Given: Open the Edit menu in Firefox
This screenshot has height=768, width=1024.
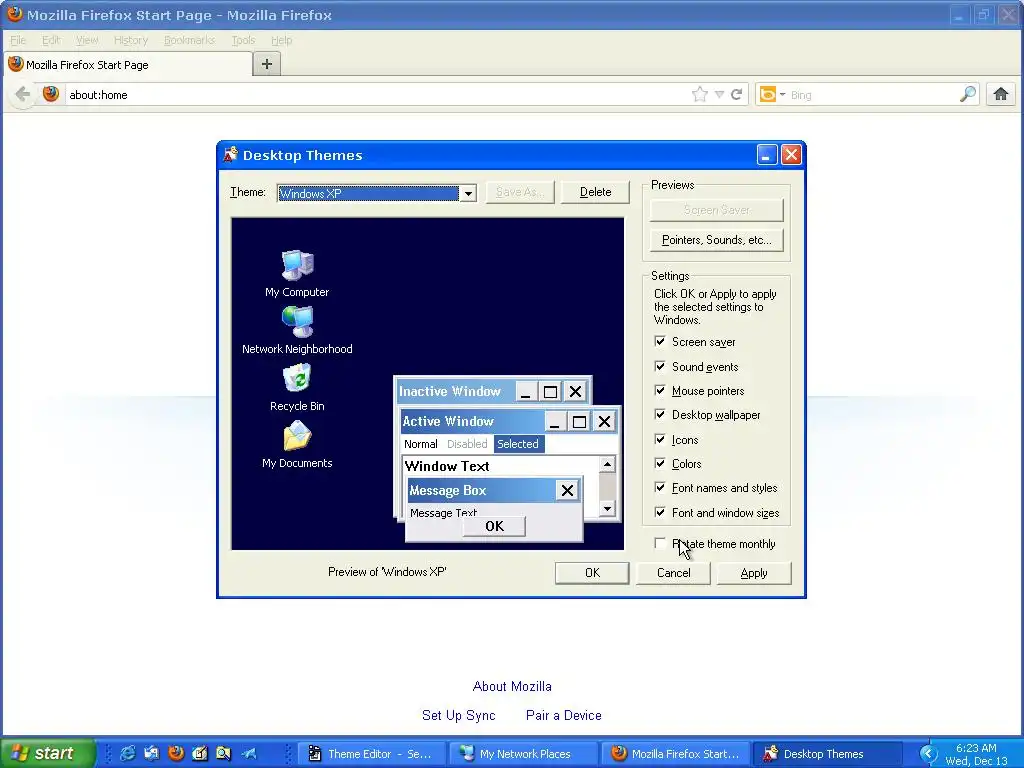Looking at the screenshot, I should coord(51,40).
